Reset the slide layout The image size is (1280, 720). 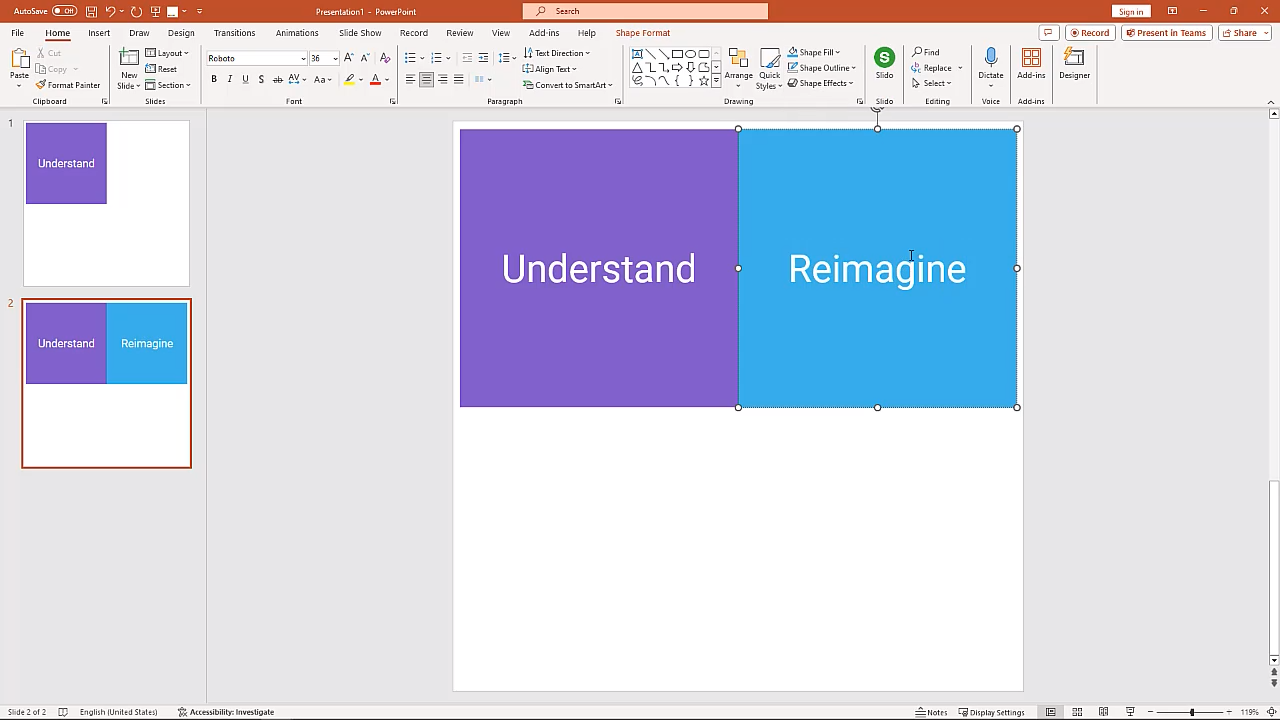(161, 69)
